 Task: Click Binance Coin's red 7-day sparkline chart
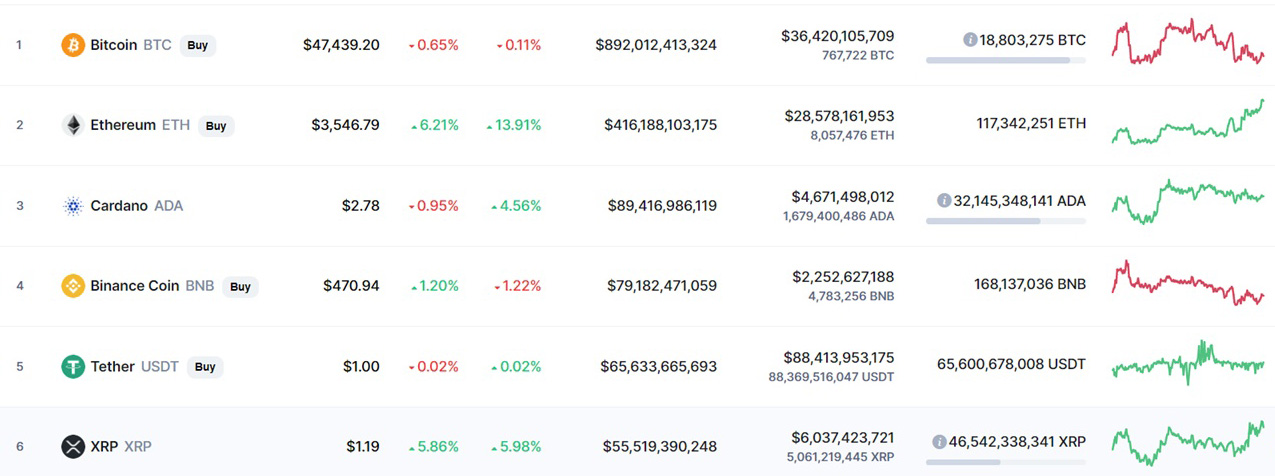point(1188,284)
